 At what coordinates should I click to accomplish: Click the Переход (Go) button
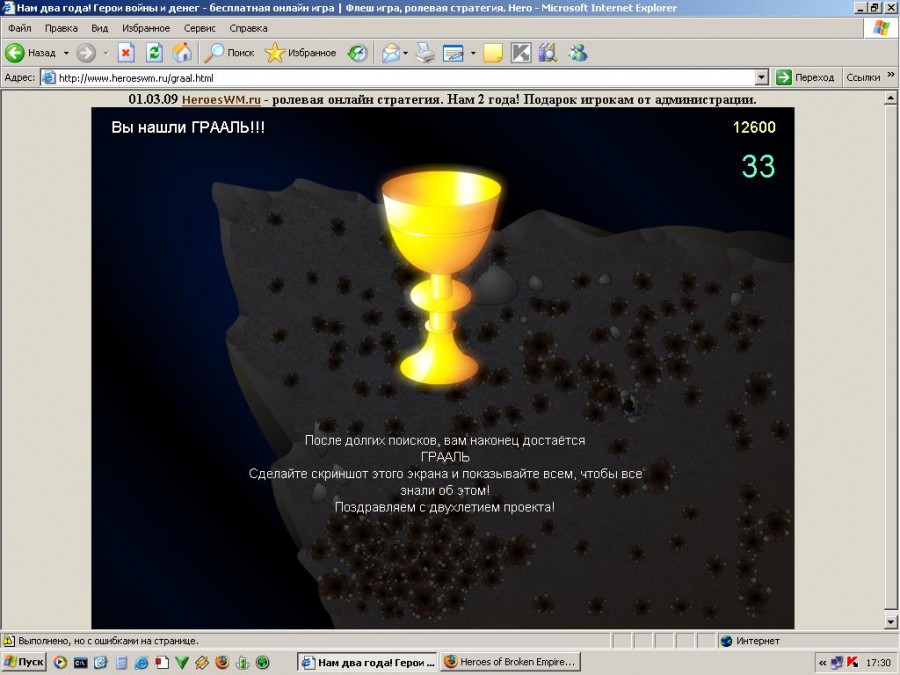coord(805,77)
